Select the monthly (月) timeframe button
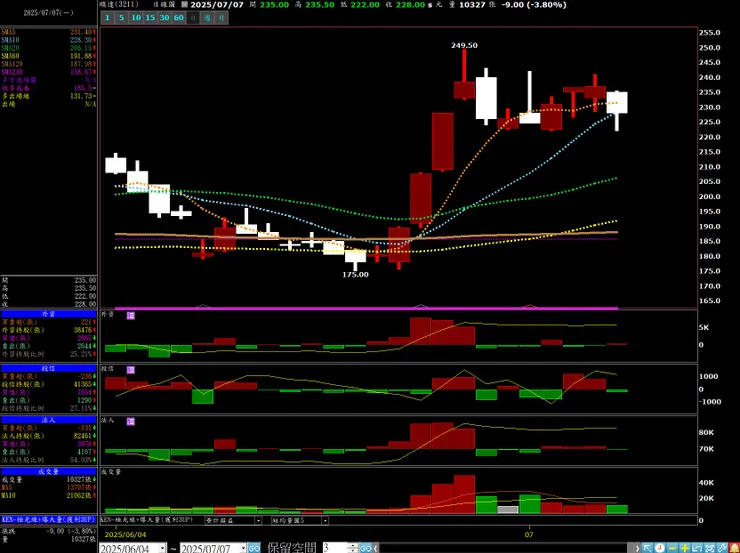 click(221, 18)
